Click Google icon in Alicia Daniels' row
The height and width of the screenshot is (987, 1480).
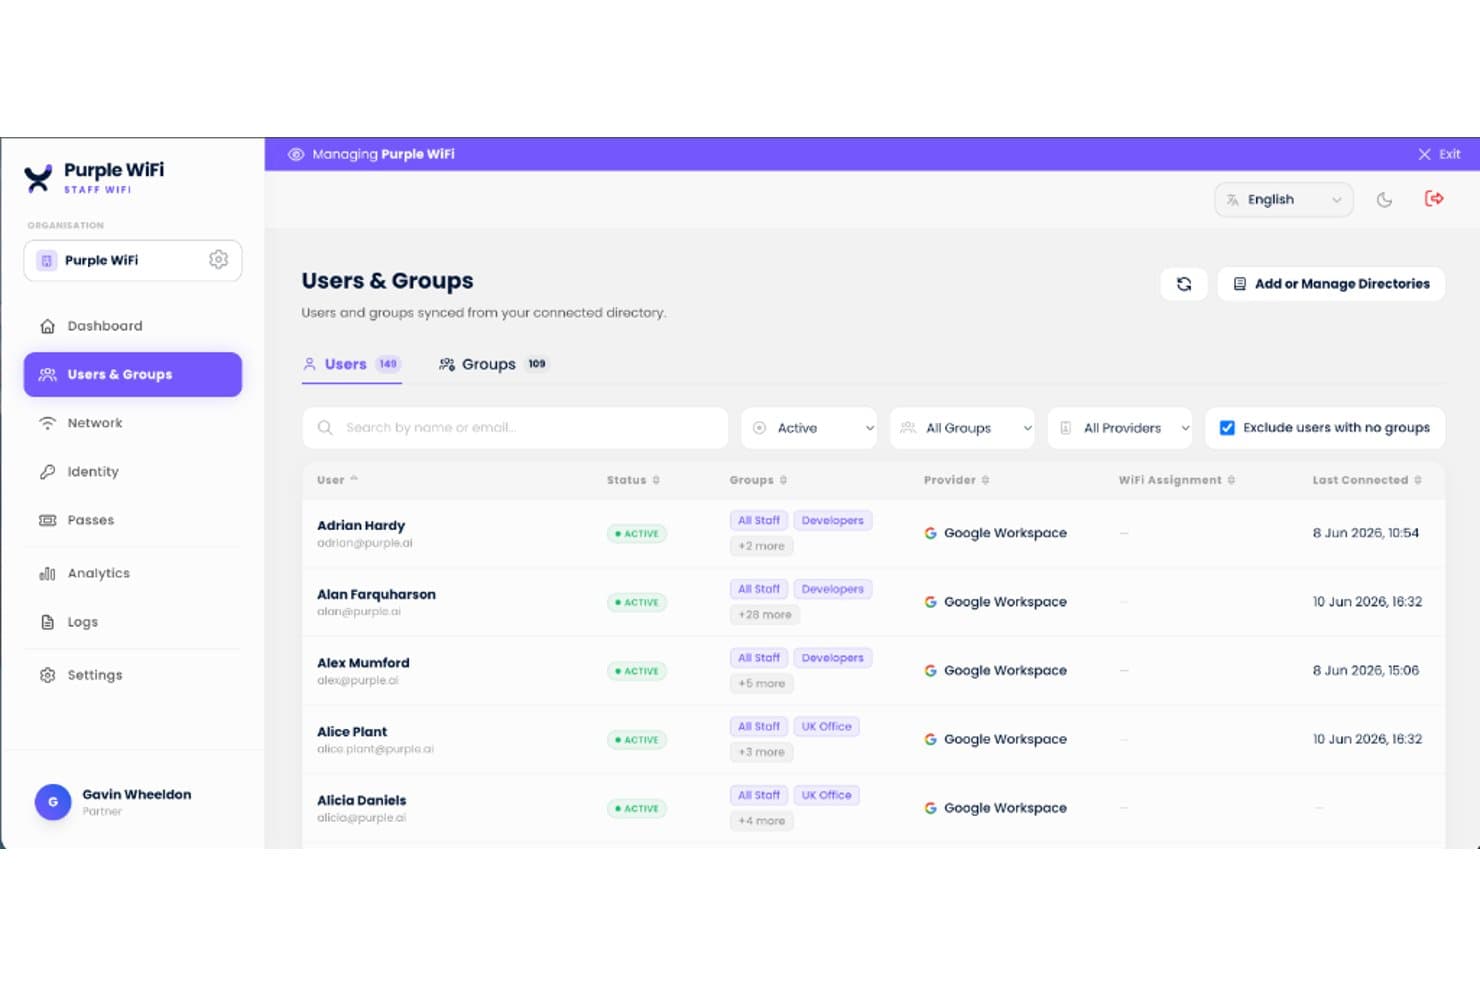coord(930,808)
